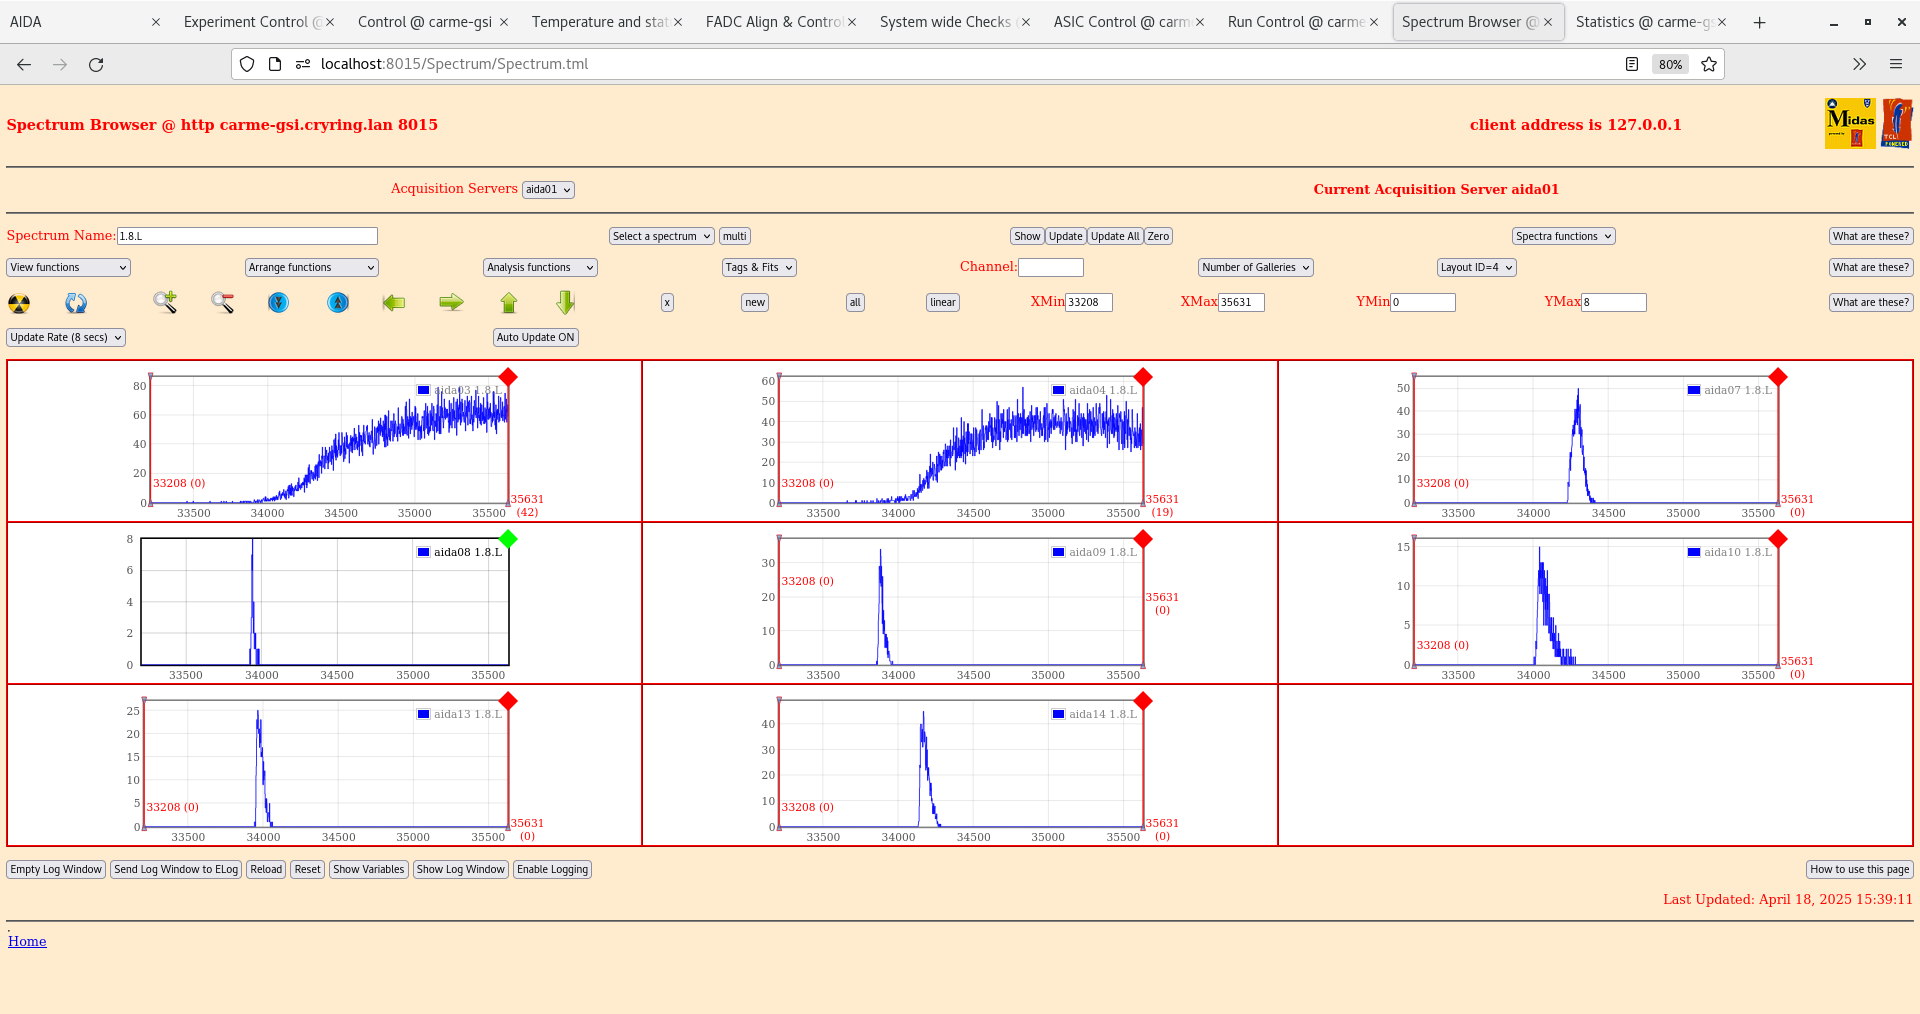
Task: Click the Spectrum Name input field
Action: tap(247, 236)
